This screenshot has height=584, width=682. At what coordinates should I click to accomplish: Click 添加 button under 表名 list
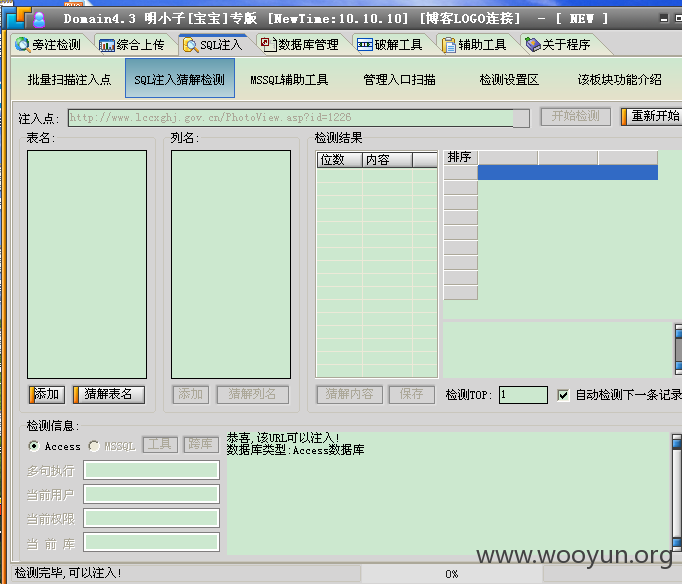47,394
